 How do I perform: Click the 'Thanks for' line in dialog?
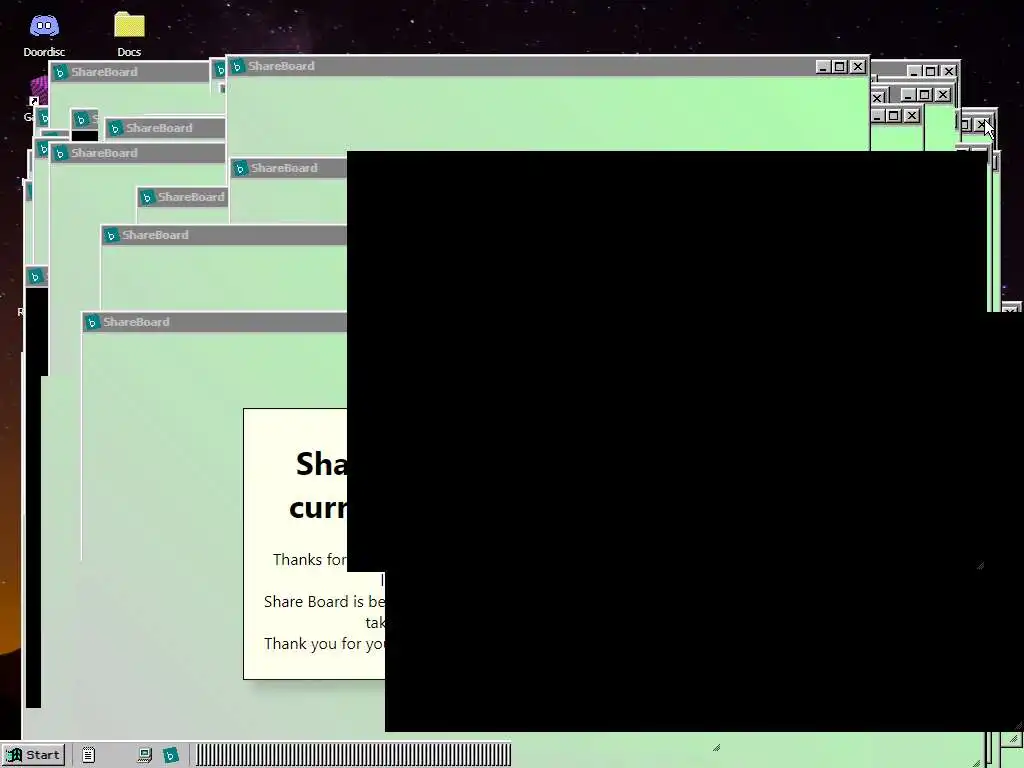[x=310, y=560]
